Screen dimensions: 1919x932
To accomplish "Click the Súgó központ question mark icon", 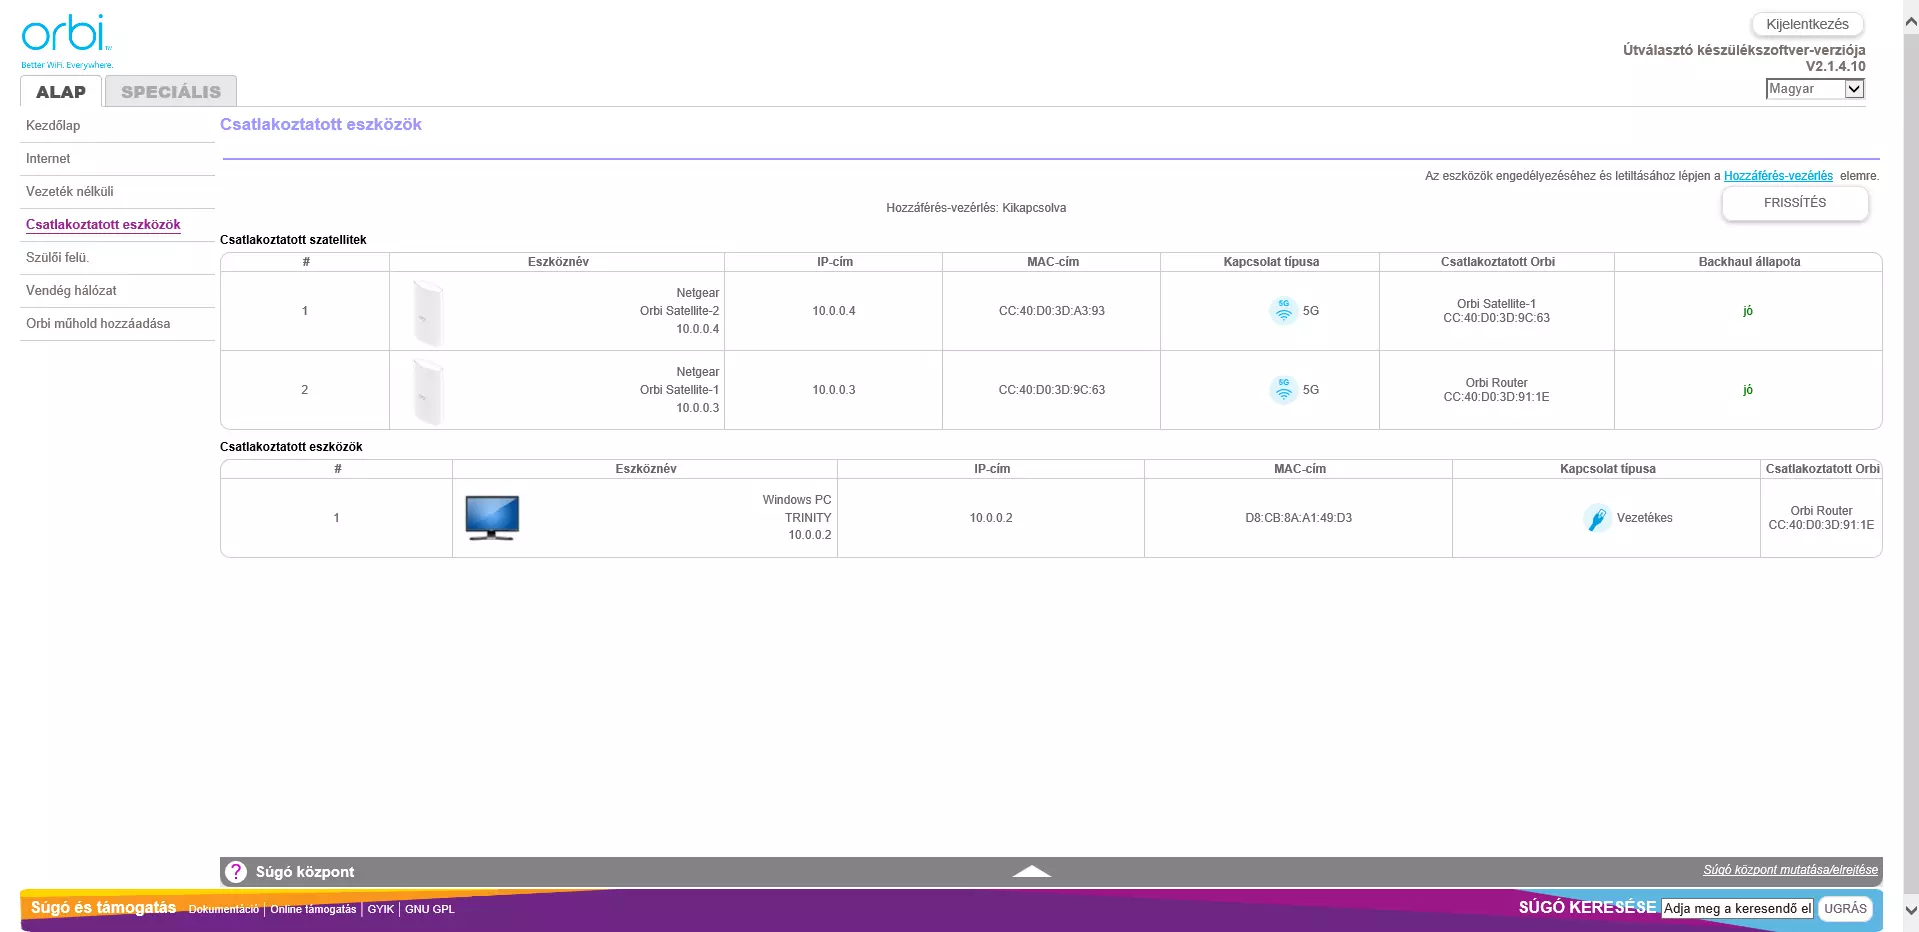I will (x=236, y=872).
